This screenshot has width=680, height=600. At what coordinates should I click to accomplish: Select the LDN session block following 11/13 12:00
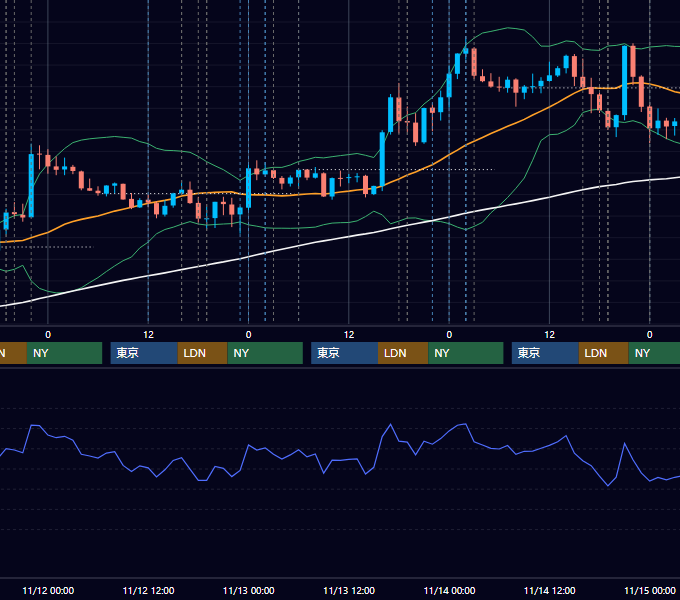(x=403, y=353)
